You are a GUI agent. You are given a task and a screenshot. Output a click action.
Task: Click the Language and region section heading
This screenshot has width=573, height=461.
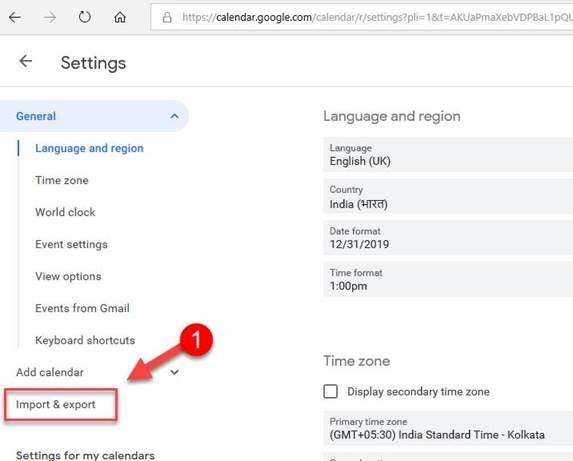click(x=392, y=116)
